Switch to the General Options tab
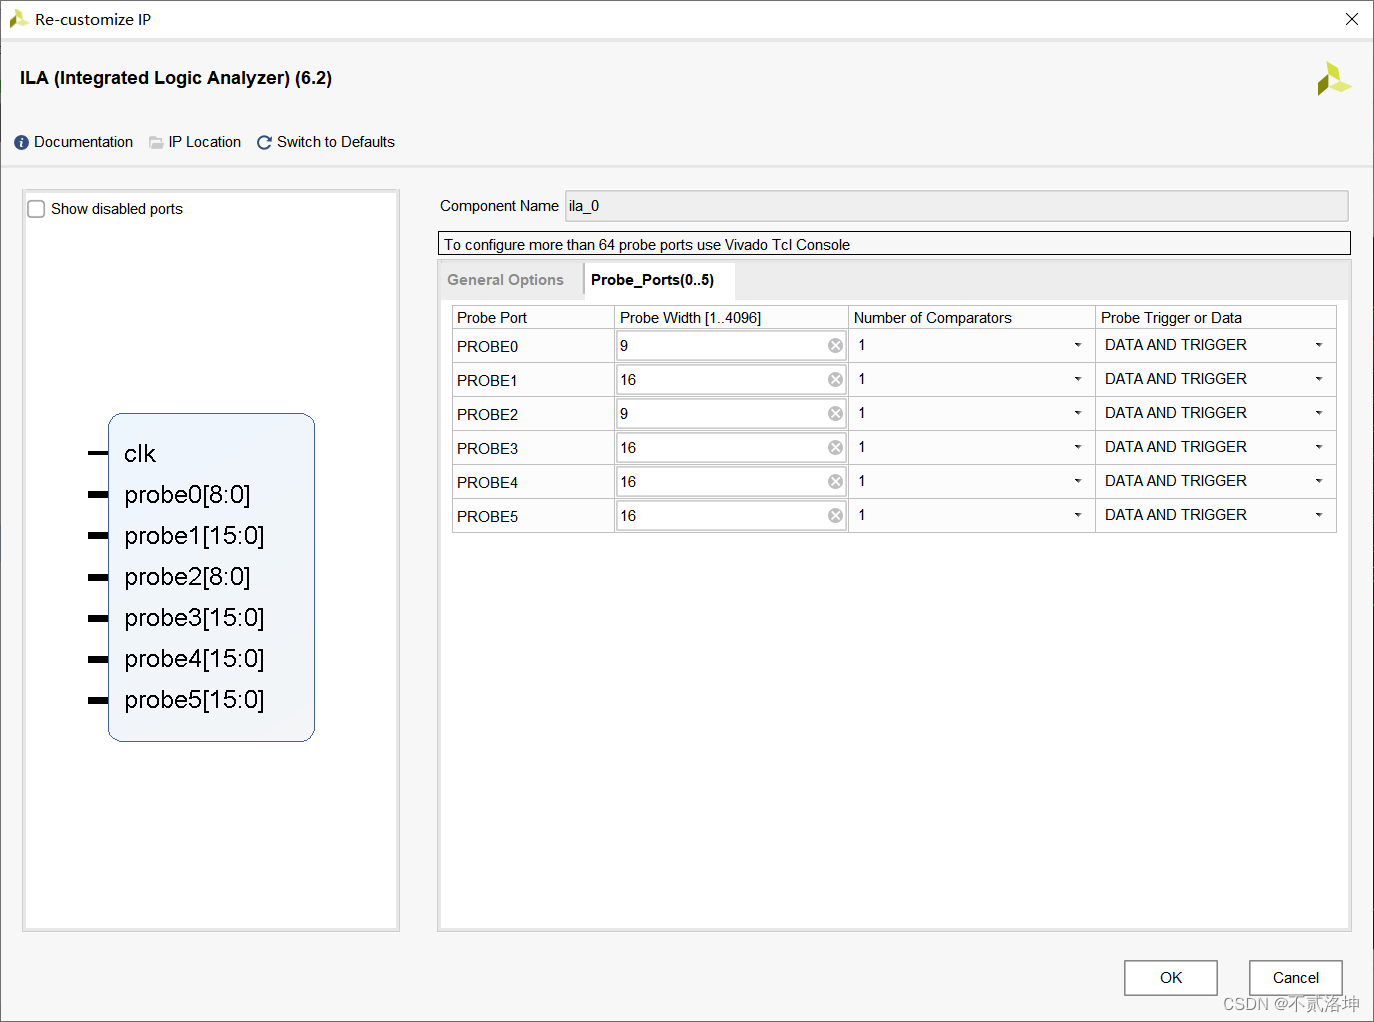This screenshot has height=1022, width=1374. pos(506,280)
